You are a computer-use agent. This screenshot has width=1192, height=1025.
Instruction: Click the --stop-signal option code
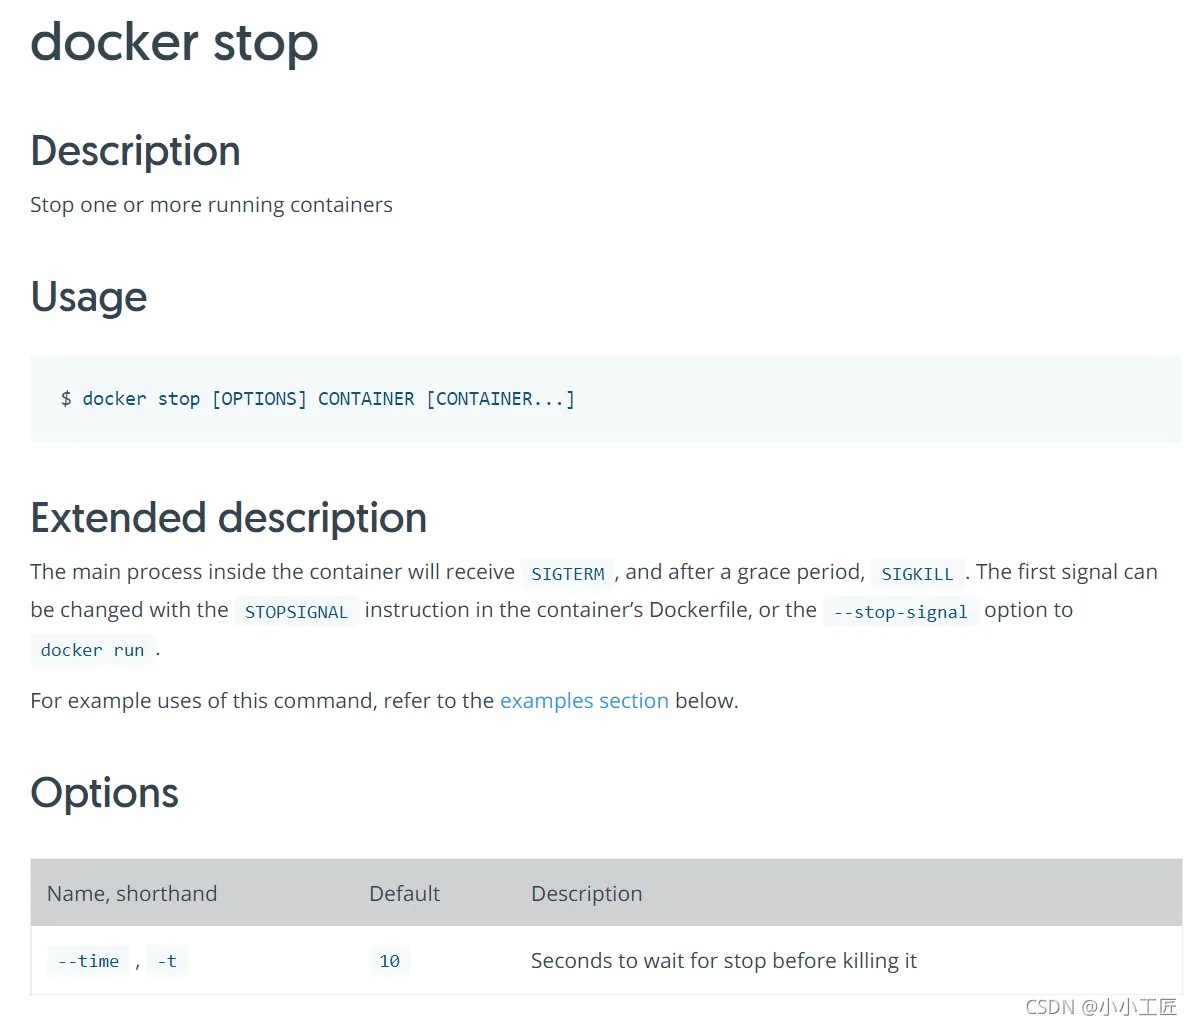coord(900,612)
